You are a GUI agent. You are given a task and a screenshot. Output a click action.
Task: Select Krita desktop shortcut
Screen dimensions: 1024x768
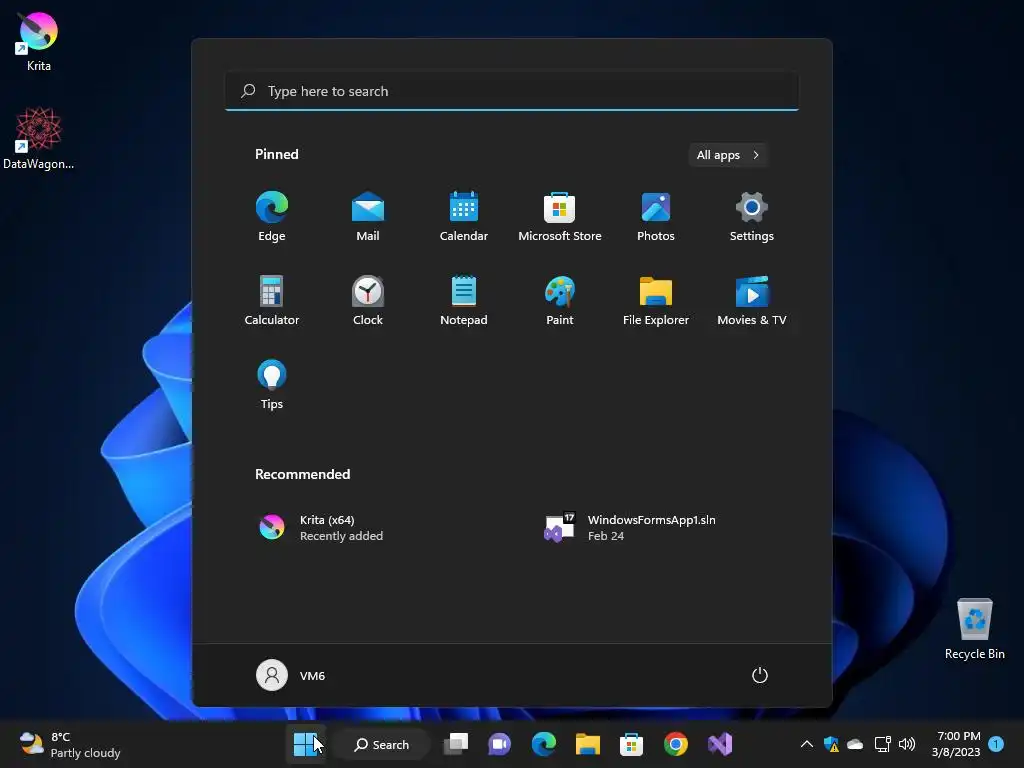tap(39, 42)
